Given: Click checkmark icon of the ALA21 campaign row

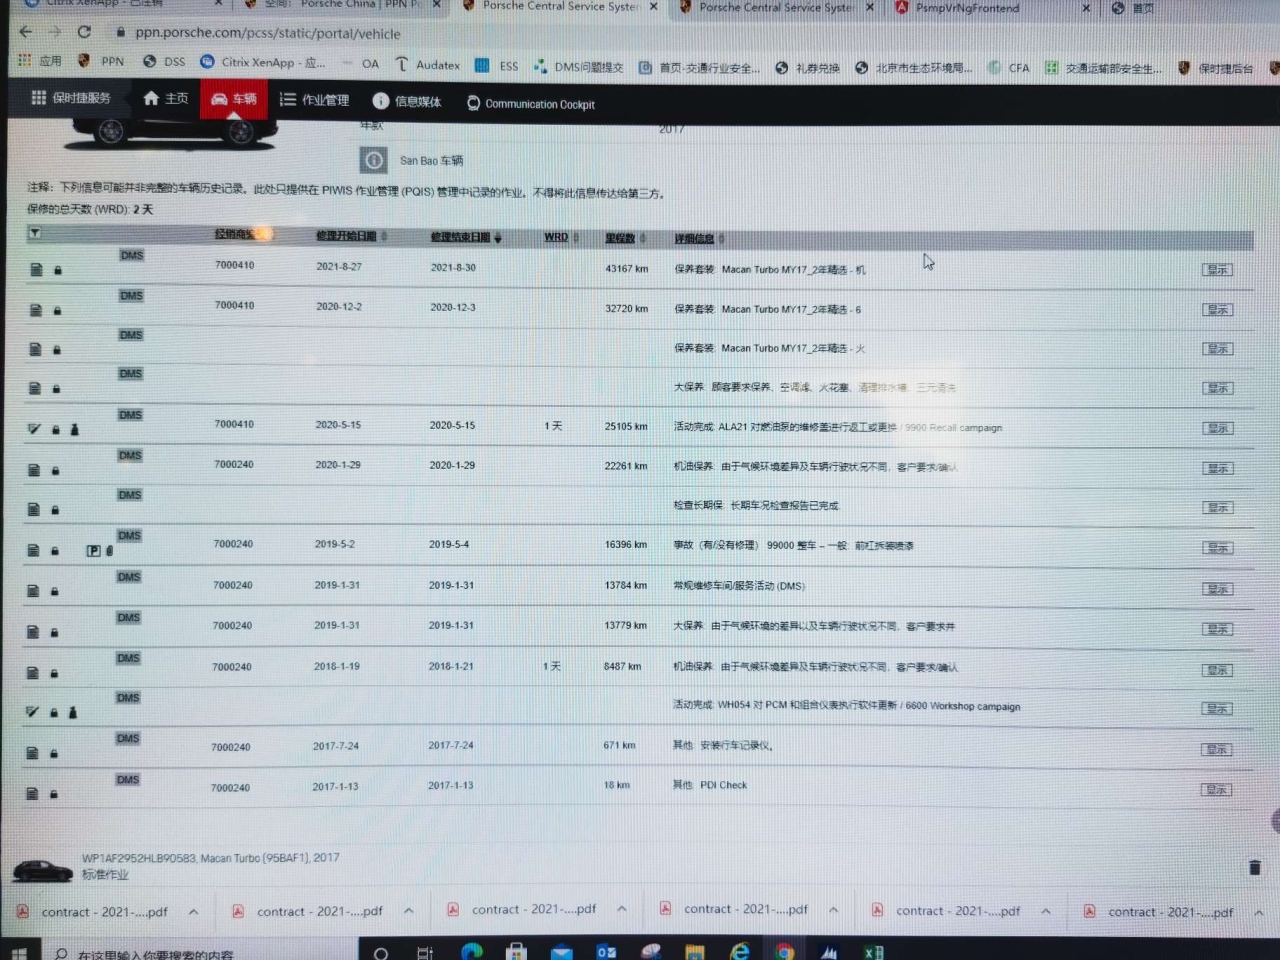Looking at the screenshot, I should point(34,429).
